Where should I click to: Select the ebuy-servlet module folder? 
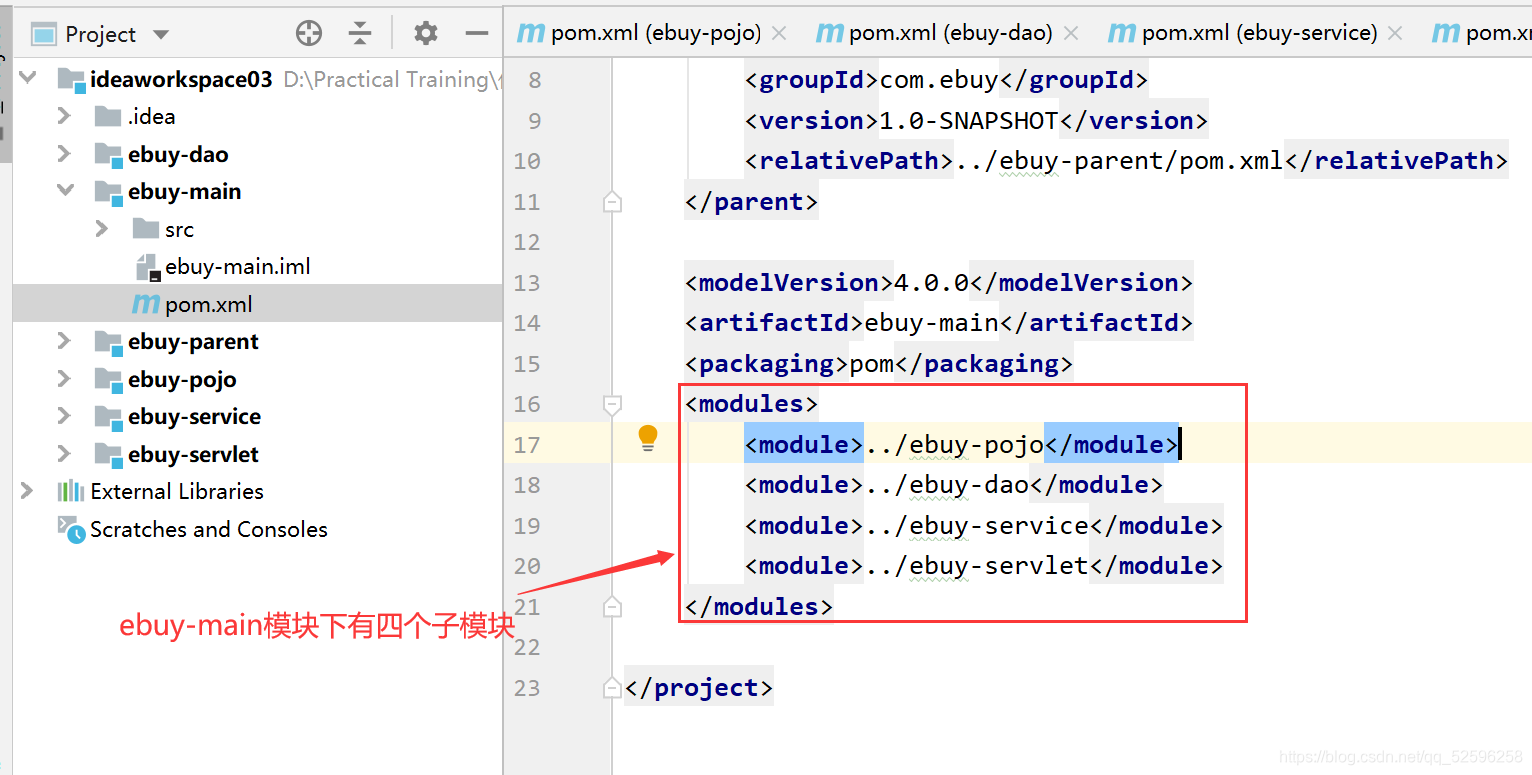193,454
